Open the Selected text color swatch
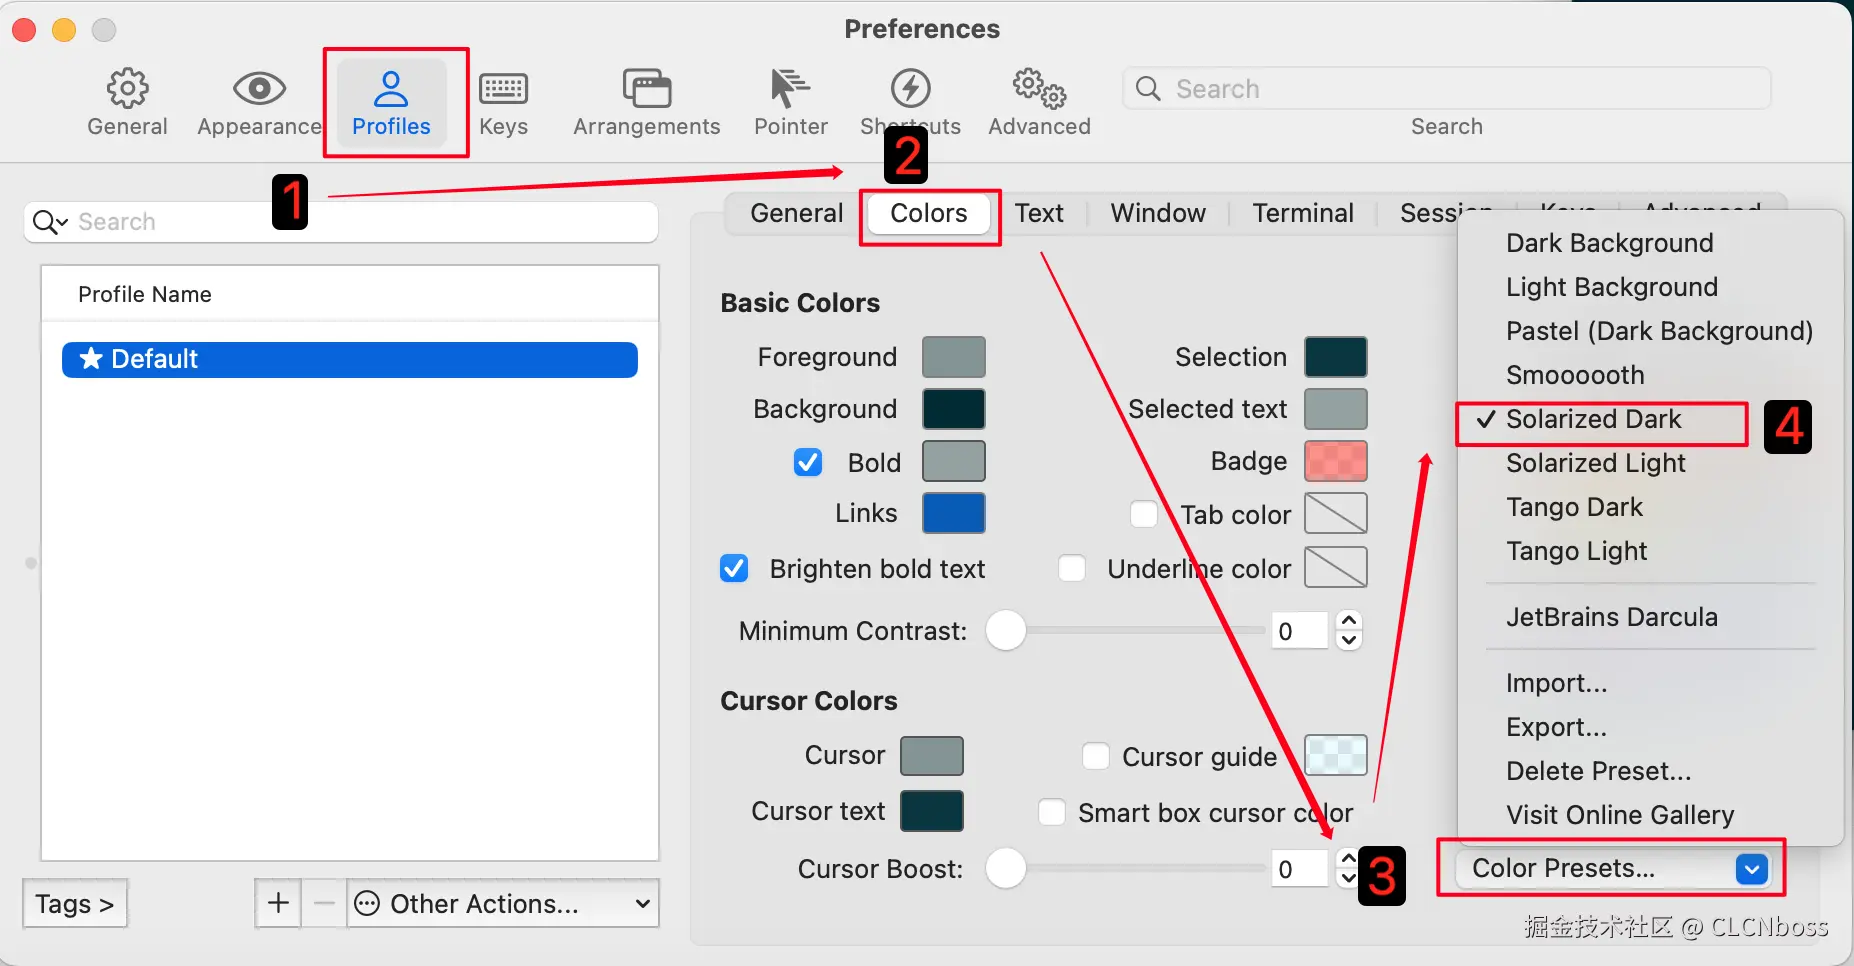Viewport: 1854px width, 966px height. click(x=1336, y=409)
